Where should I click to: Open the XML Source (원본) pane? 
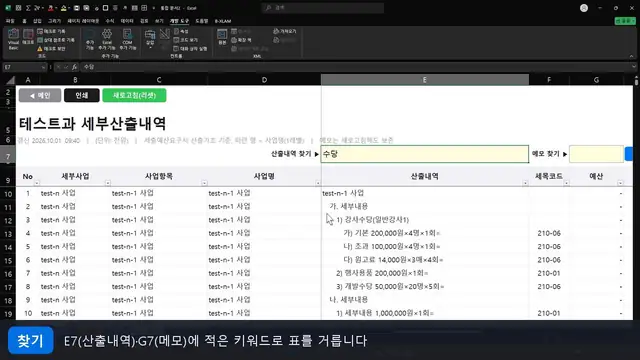point(222,37)
